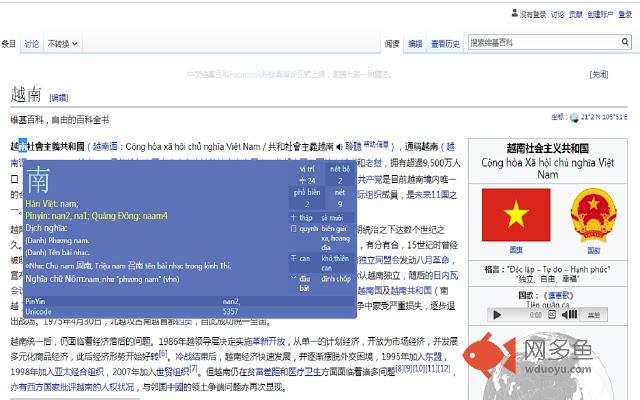Open the Vietnam national emblem thumbnail

pos(594,216)
